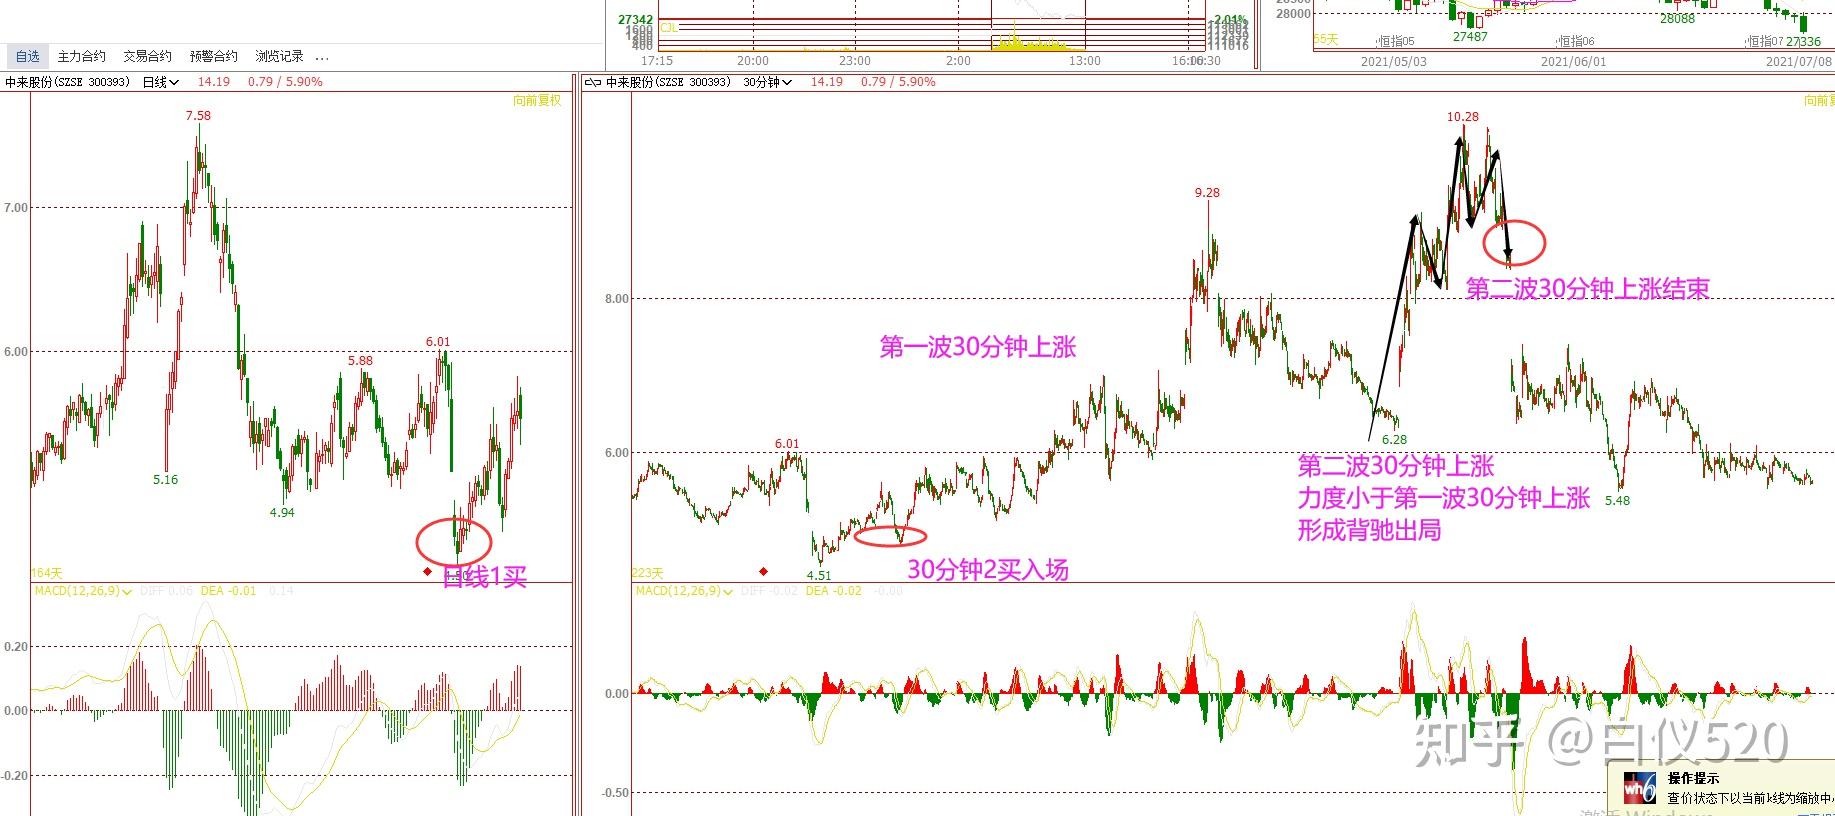This screenshot has width=1835, height=816.
Task: Click the 2021/05/03 date on top-right axis
Action: pyautogui.click(x=1394, y=62)
